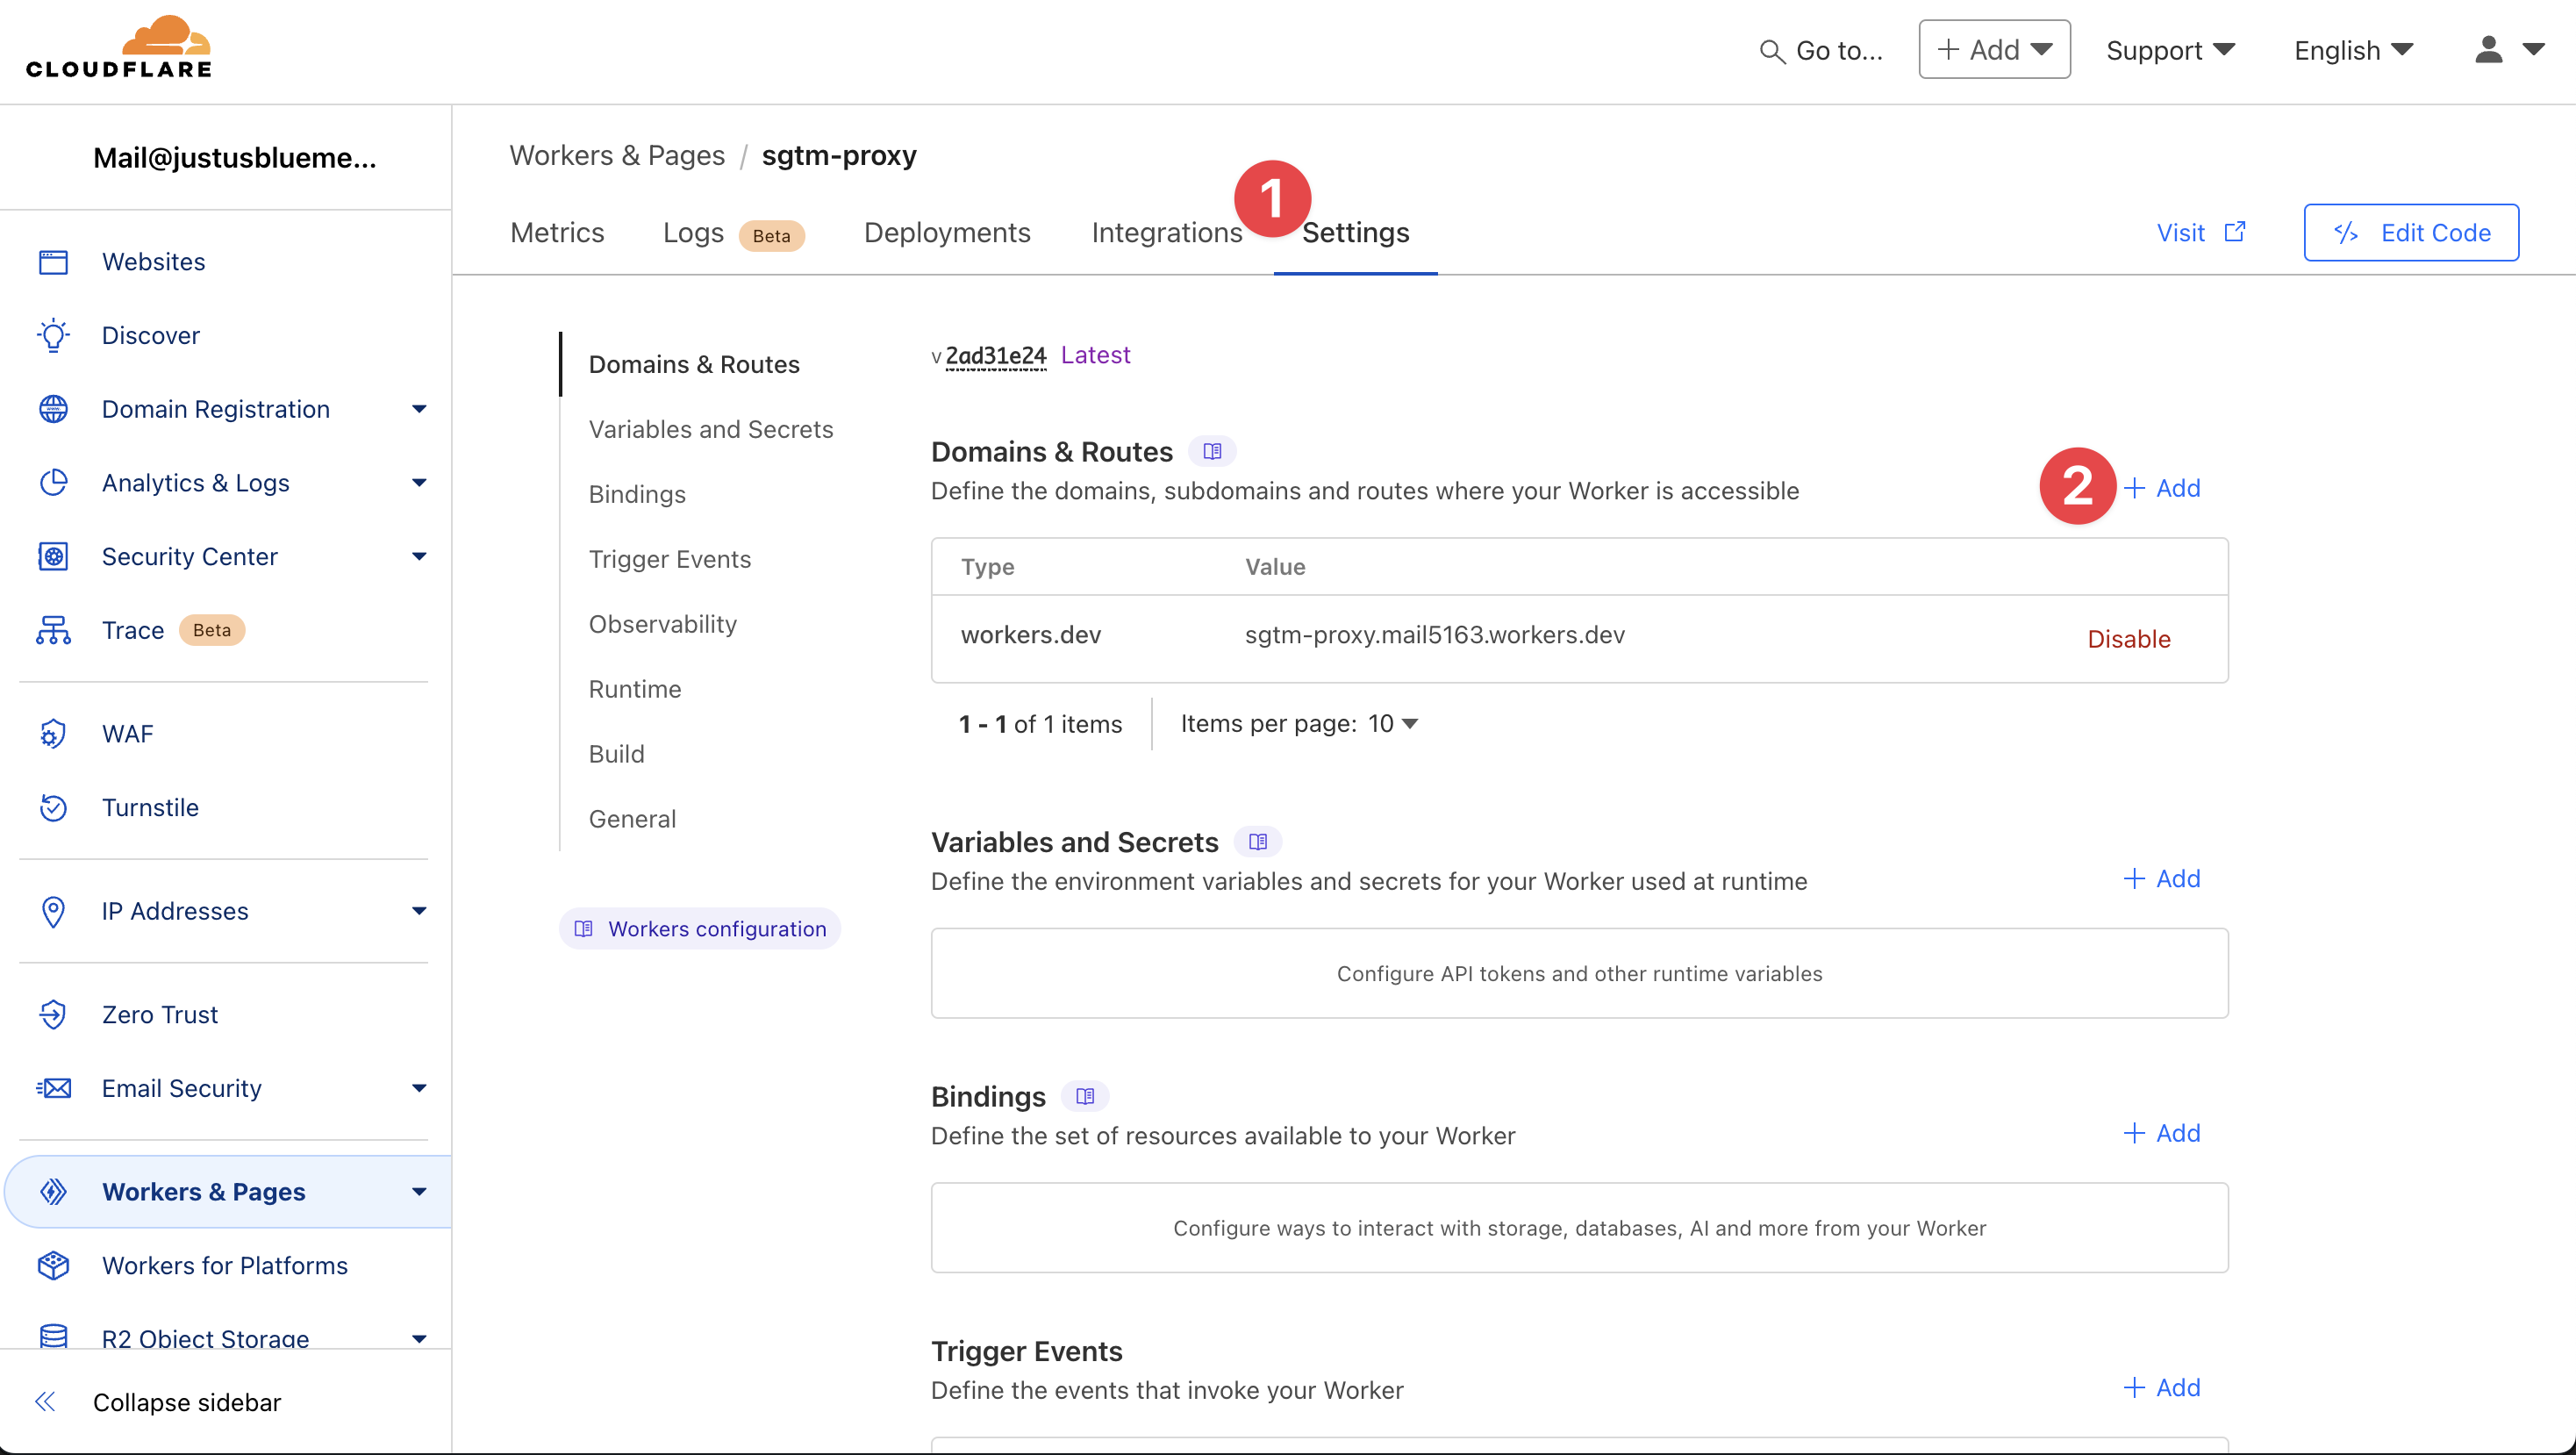
Task: Click the WAF shield icon
Action: [53, 734]
